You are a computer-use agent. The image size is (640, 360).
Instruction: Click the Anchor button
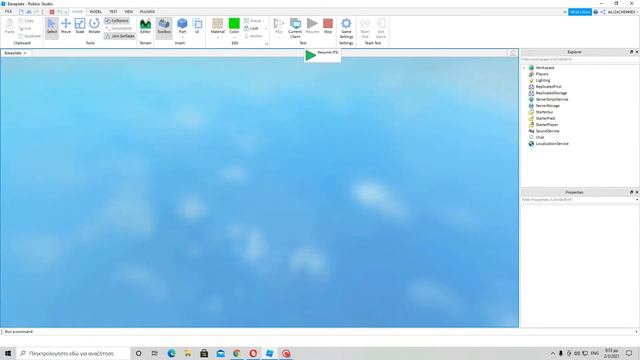click(x=253, y=36)
